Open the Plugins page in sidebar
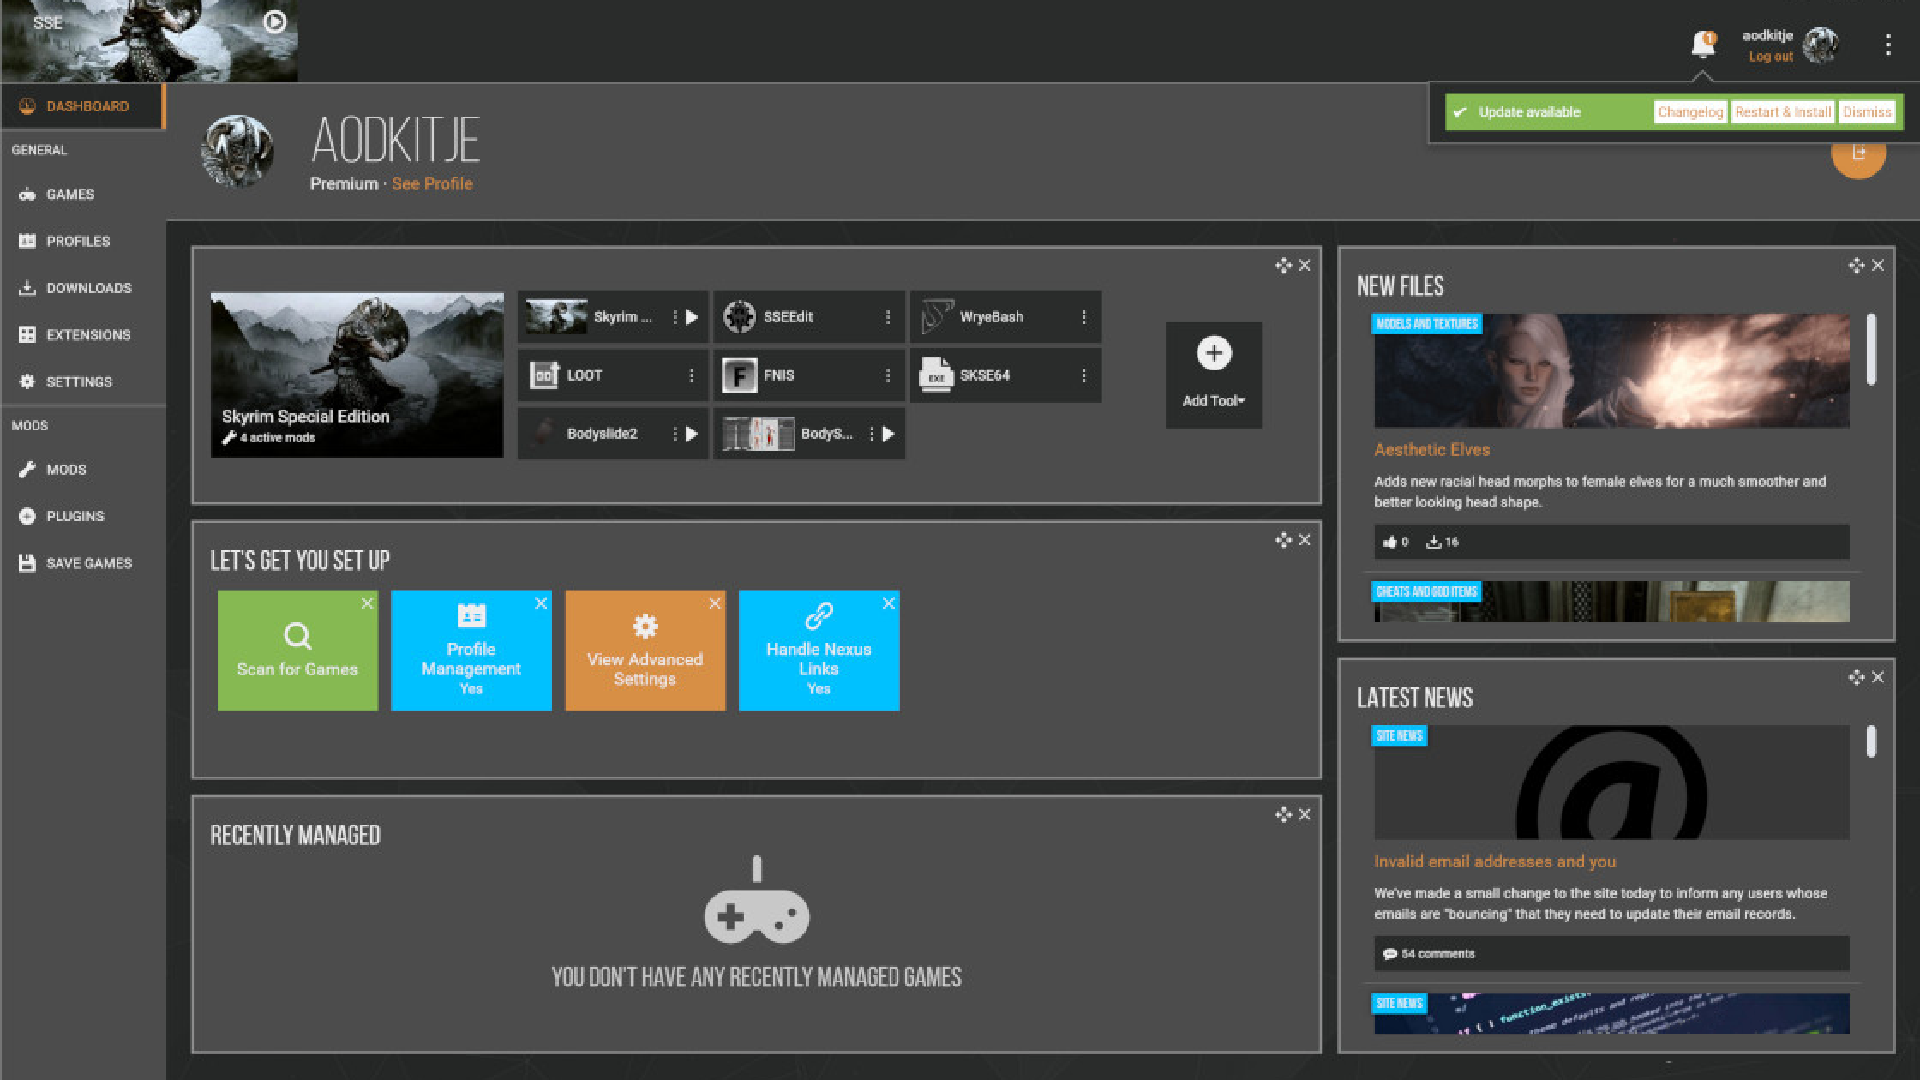 coord(82,516)
